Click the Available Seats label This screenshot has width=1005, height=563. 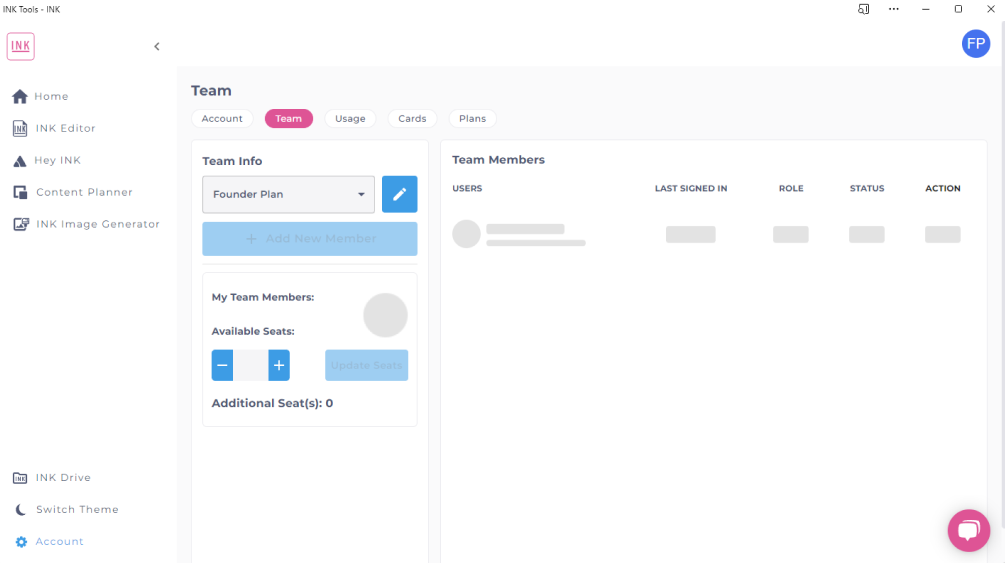point(253,332)
